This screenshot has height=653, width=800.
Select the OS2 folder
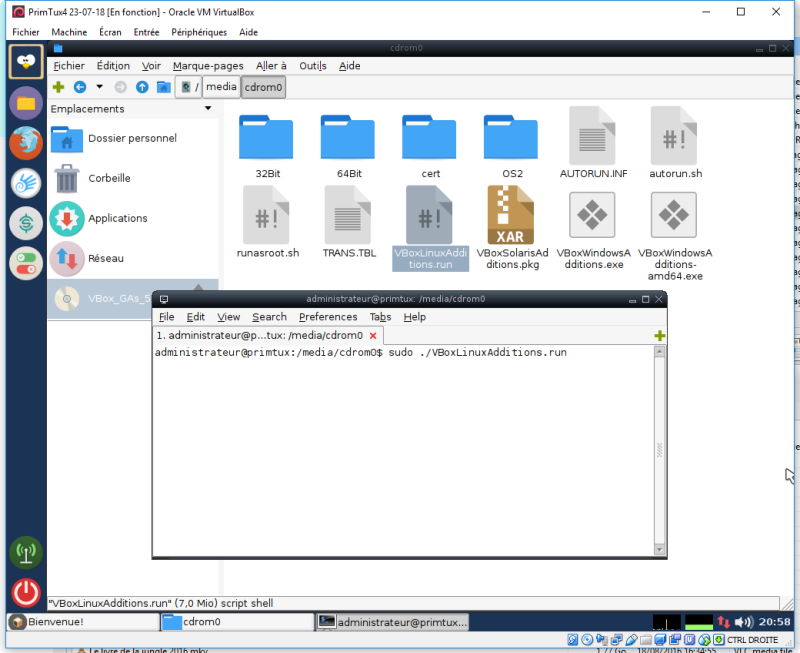tap(511, 146)
